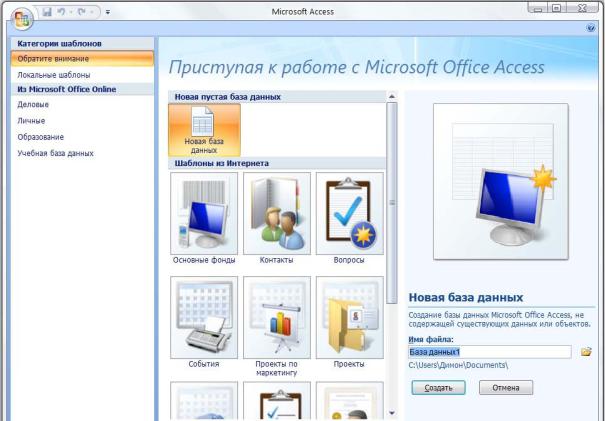This screenshot has height=421, width=605.
Task: Click the Новая пустая база данных header
Action: (277, 97)
